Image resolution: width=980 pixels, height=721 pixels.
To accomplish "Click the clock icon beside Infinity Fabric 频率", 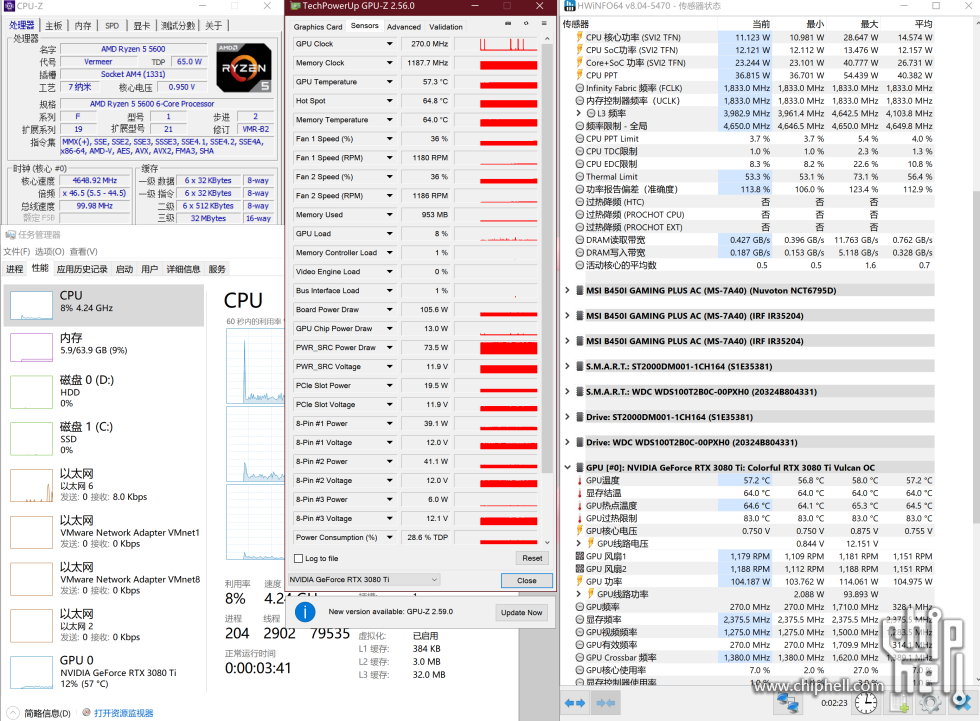I will [x=579, y=88].
